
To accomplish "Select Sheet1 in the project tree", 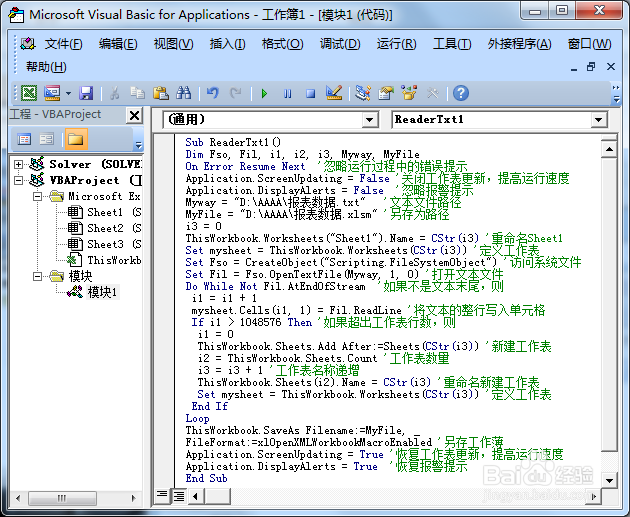I will 104,212.
